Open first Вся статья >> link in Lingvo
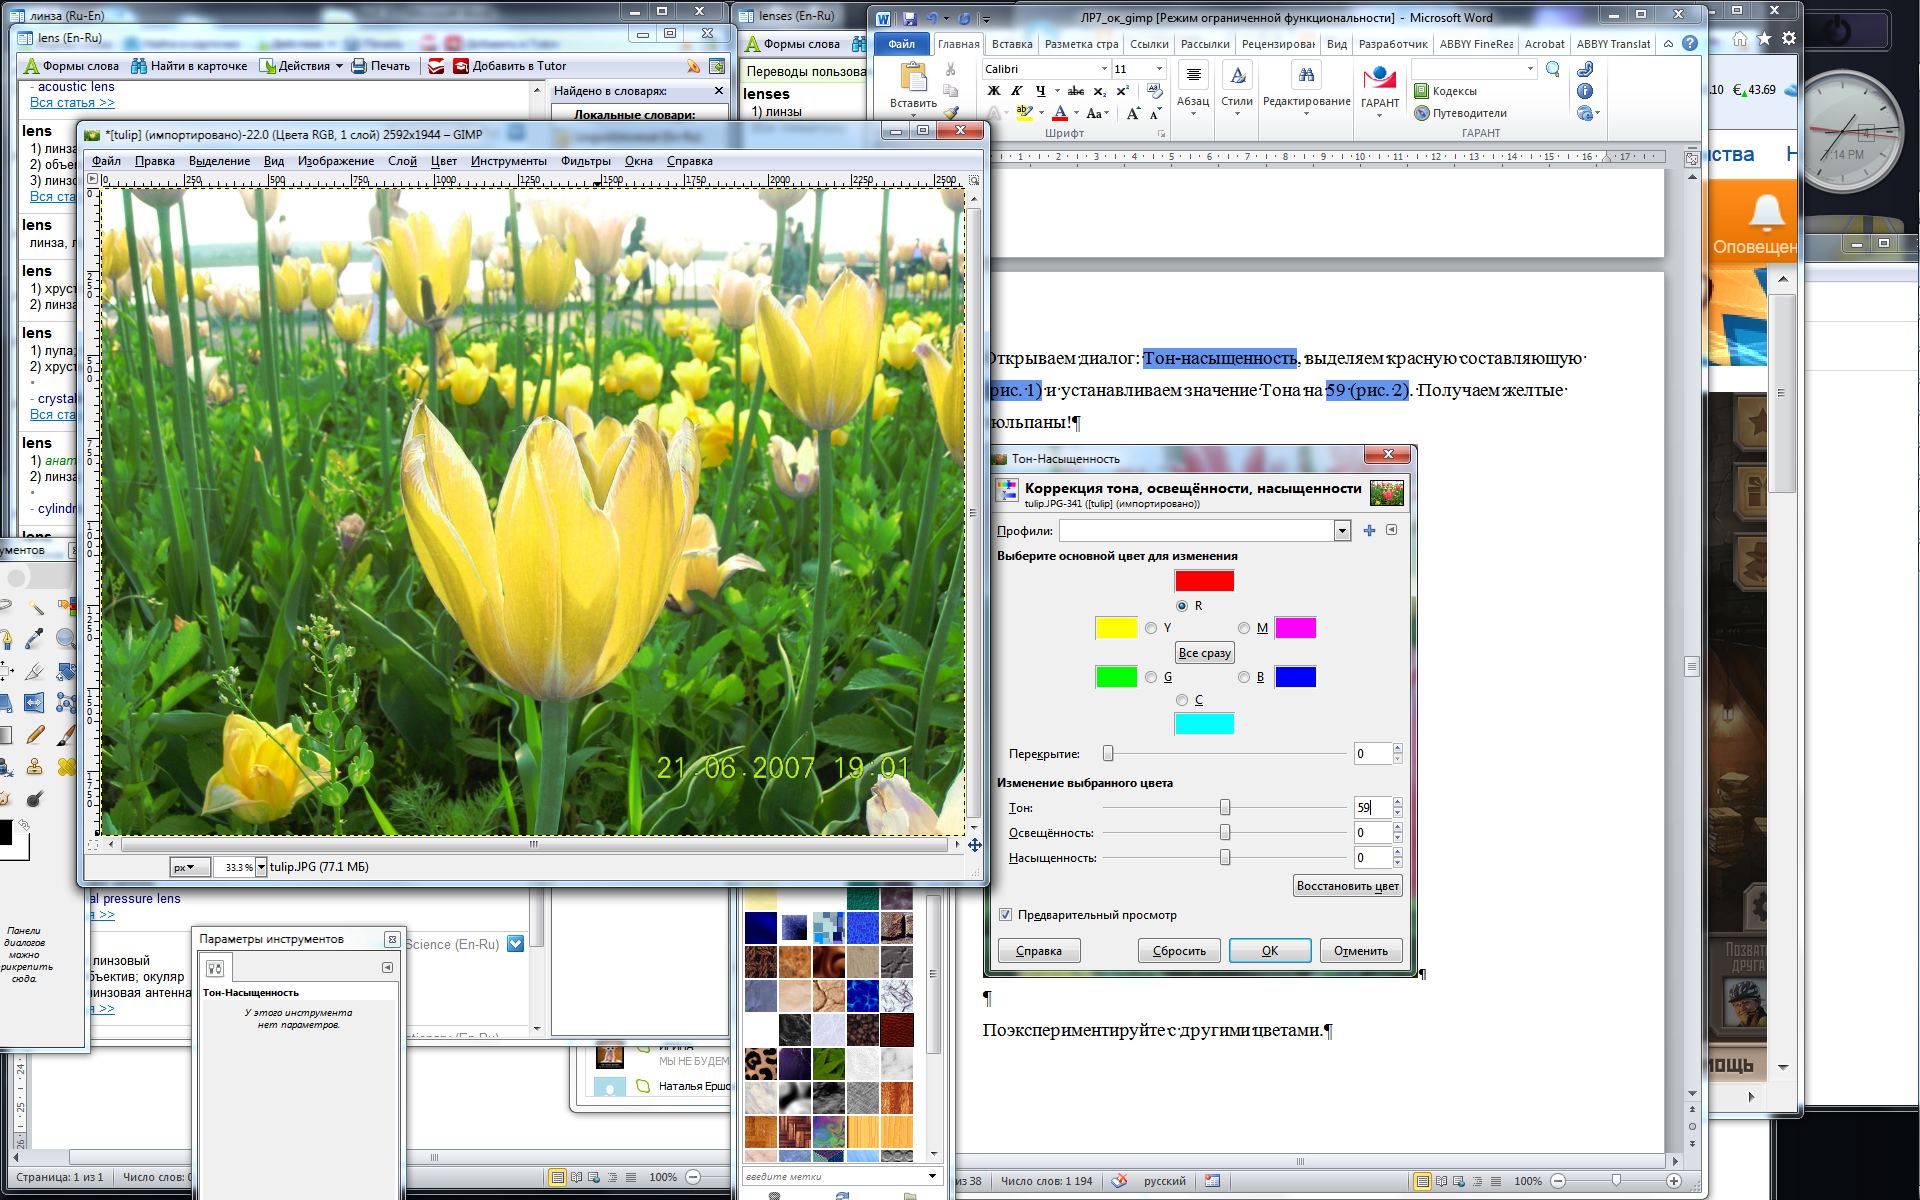This screenshot has width=1920, height=1200. 72,102
